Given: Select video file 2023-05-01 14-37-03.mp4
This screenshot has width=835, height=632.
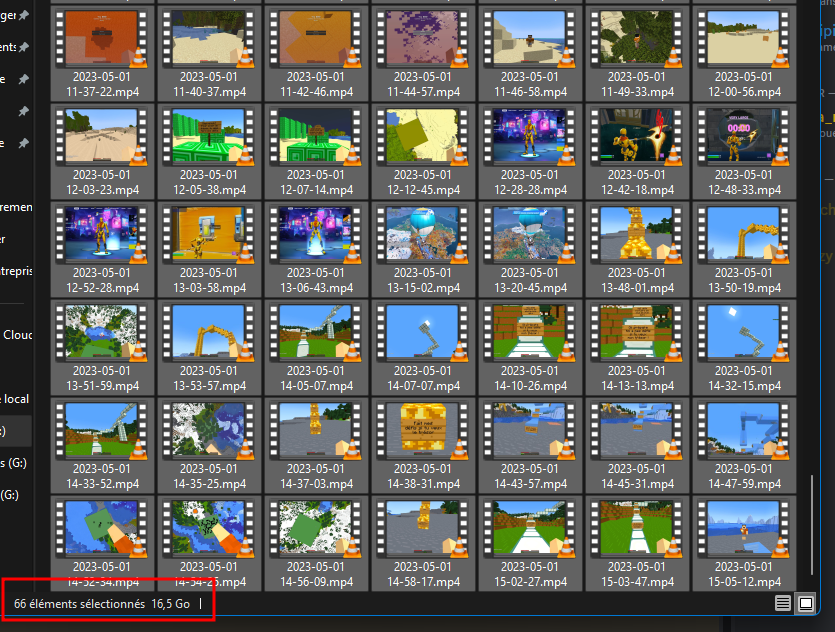Looking at the screenshot, I should point(316,445).
